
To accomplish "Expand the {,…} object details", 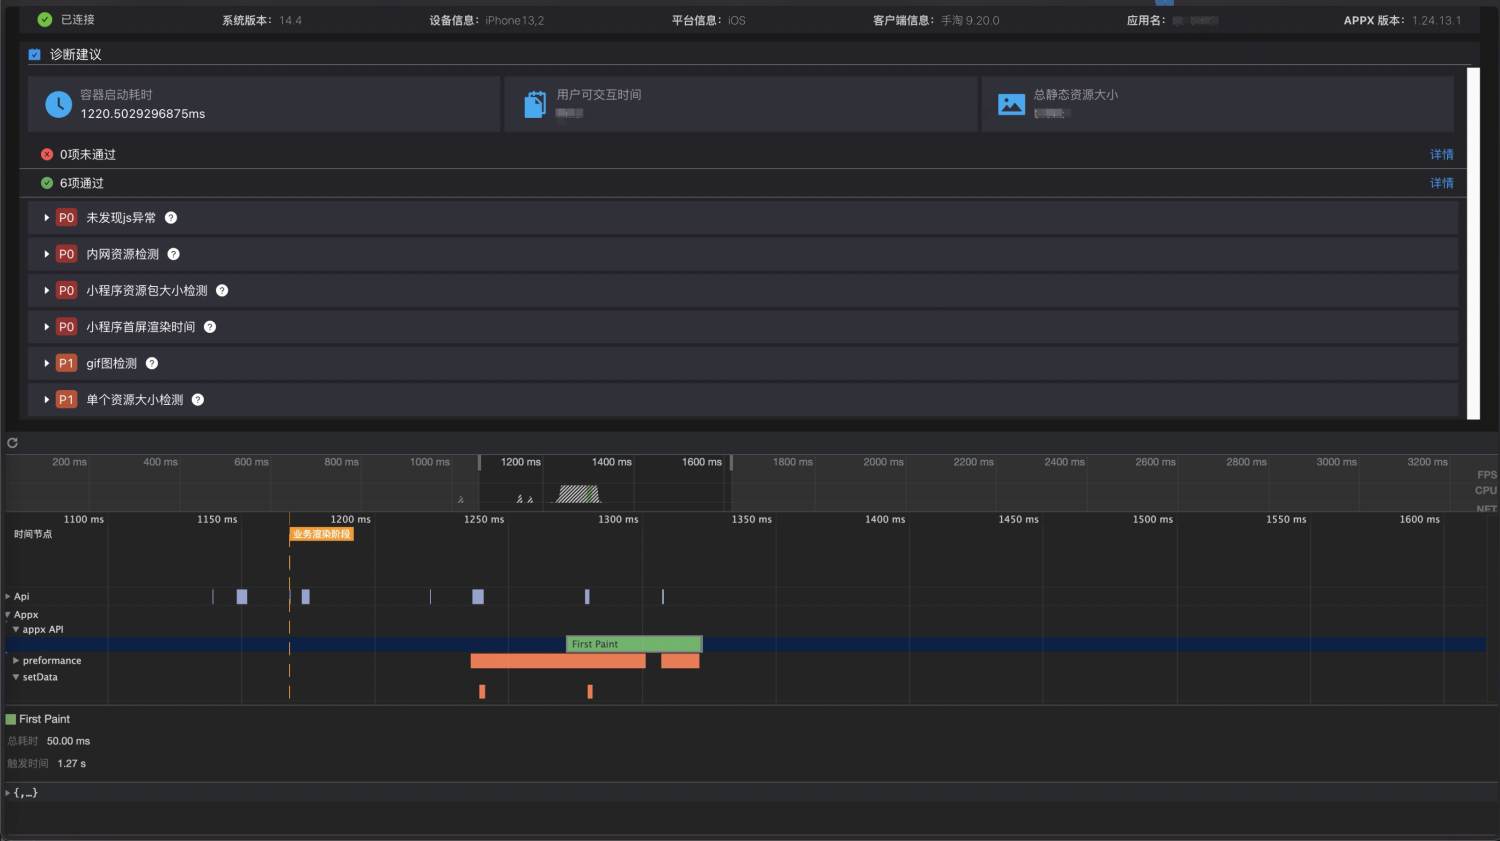I will [8, 793].
